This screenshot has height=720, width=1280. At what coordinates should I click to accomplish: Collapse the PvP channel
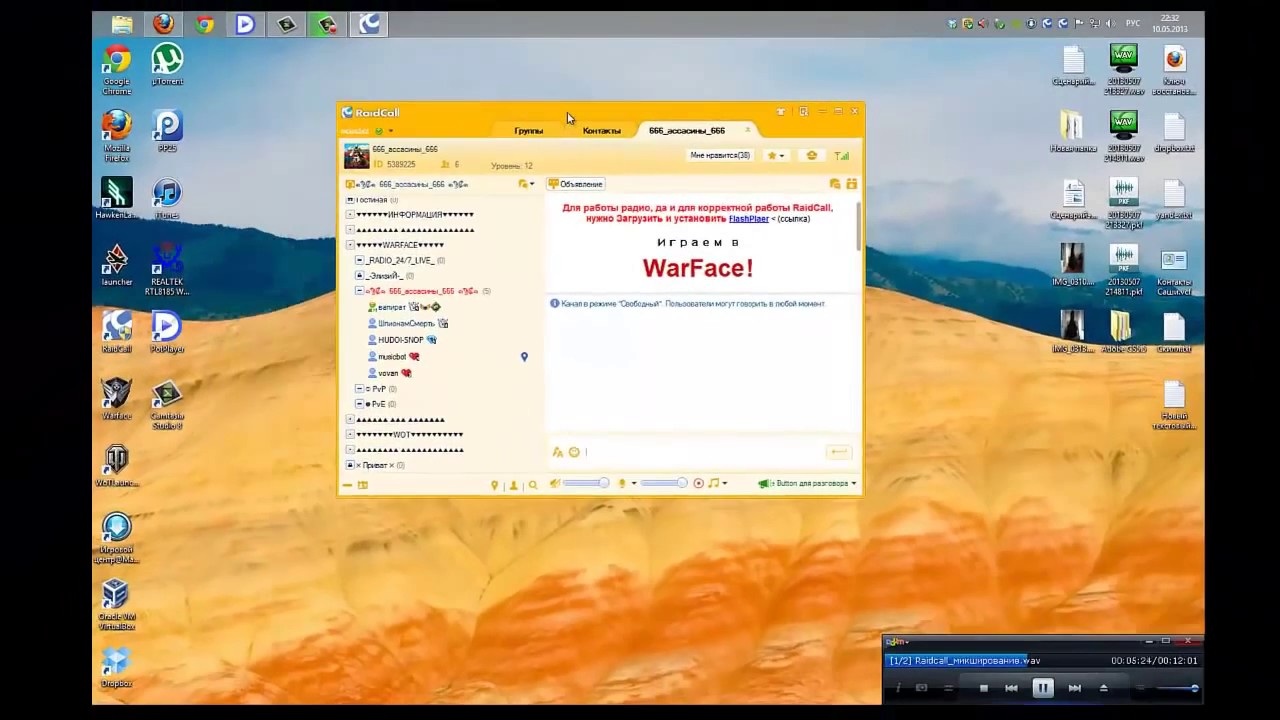[360, 388]
